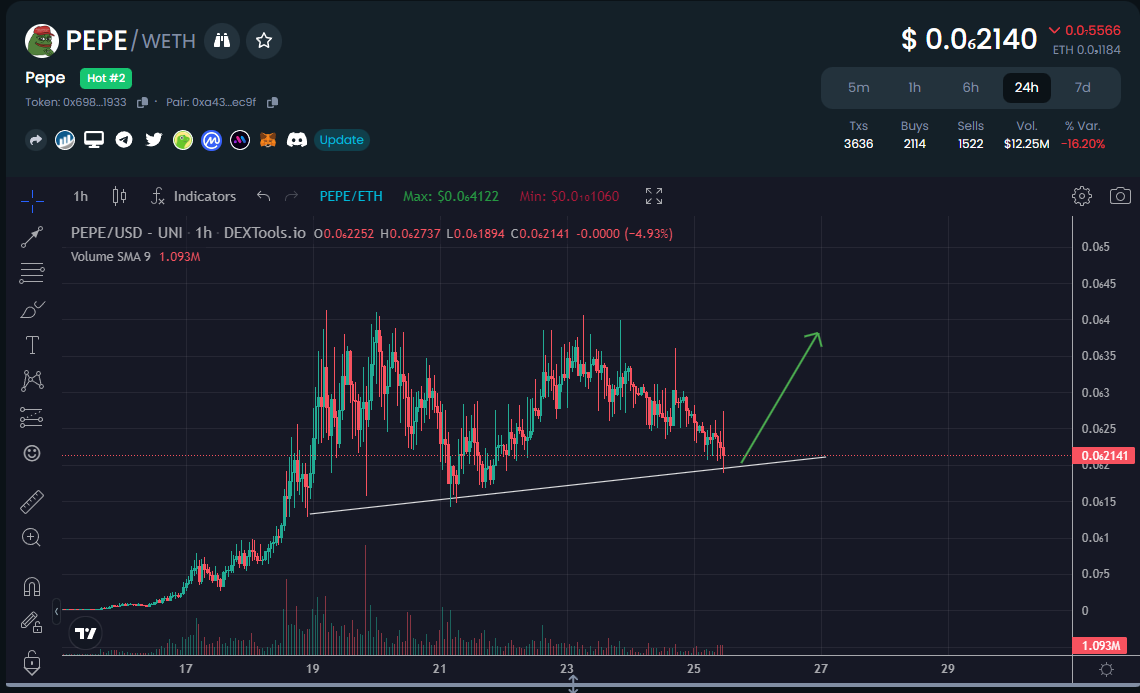Toggle lock all drawing tools
The width and height of the screenshot is (1140, 693).
pyautogui.click(x=32, y=662)
